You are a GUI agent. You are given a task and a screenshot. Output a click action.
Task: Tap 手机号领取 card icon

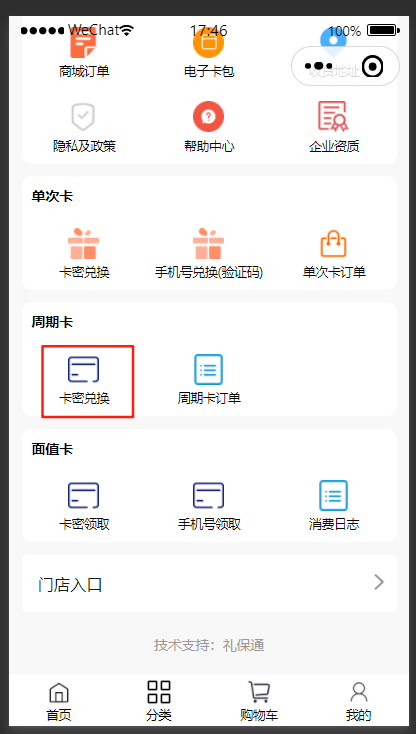[208, 495]
